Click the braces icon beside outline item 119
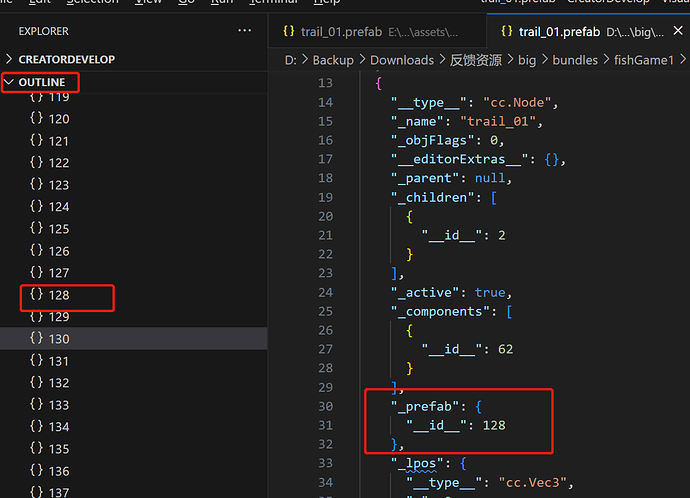This screenshot has height=498, width=690. 37,97
